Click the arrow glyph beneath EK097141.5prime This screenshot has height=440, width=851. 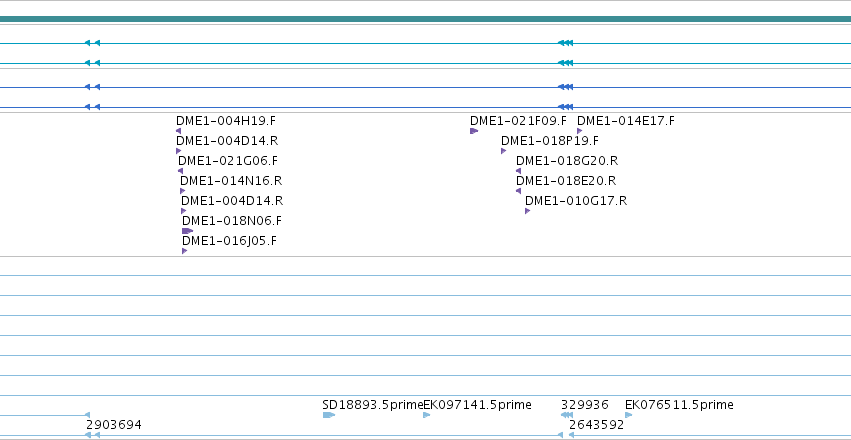coord(427,415)
